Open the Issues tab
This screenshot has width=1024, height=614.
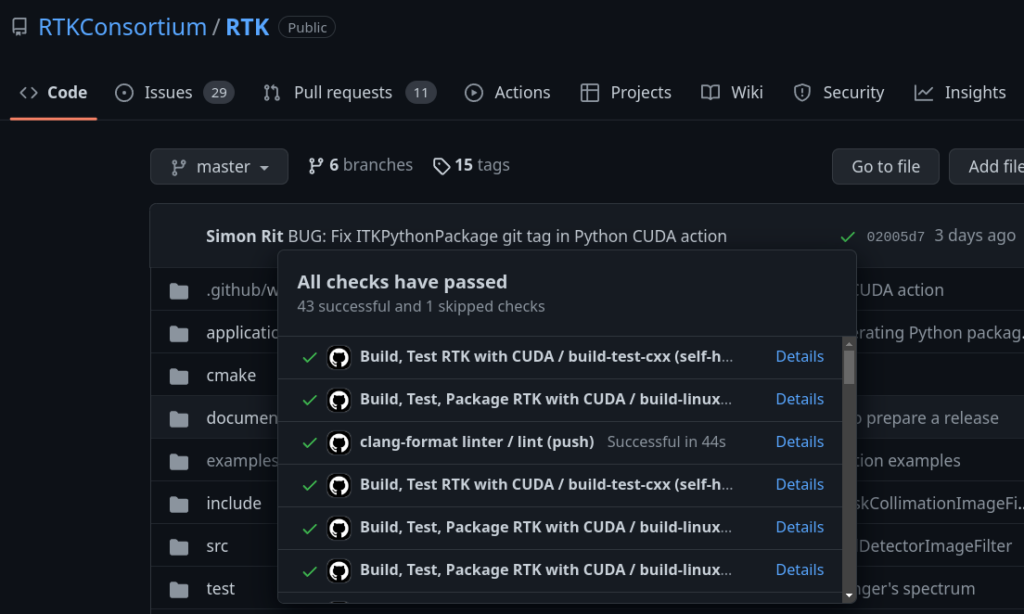coord(167,92)
